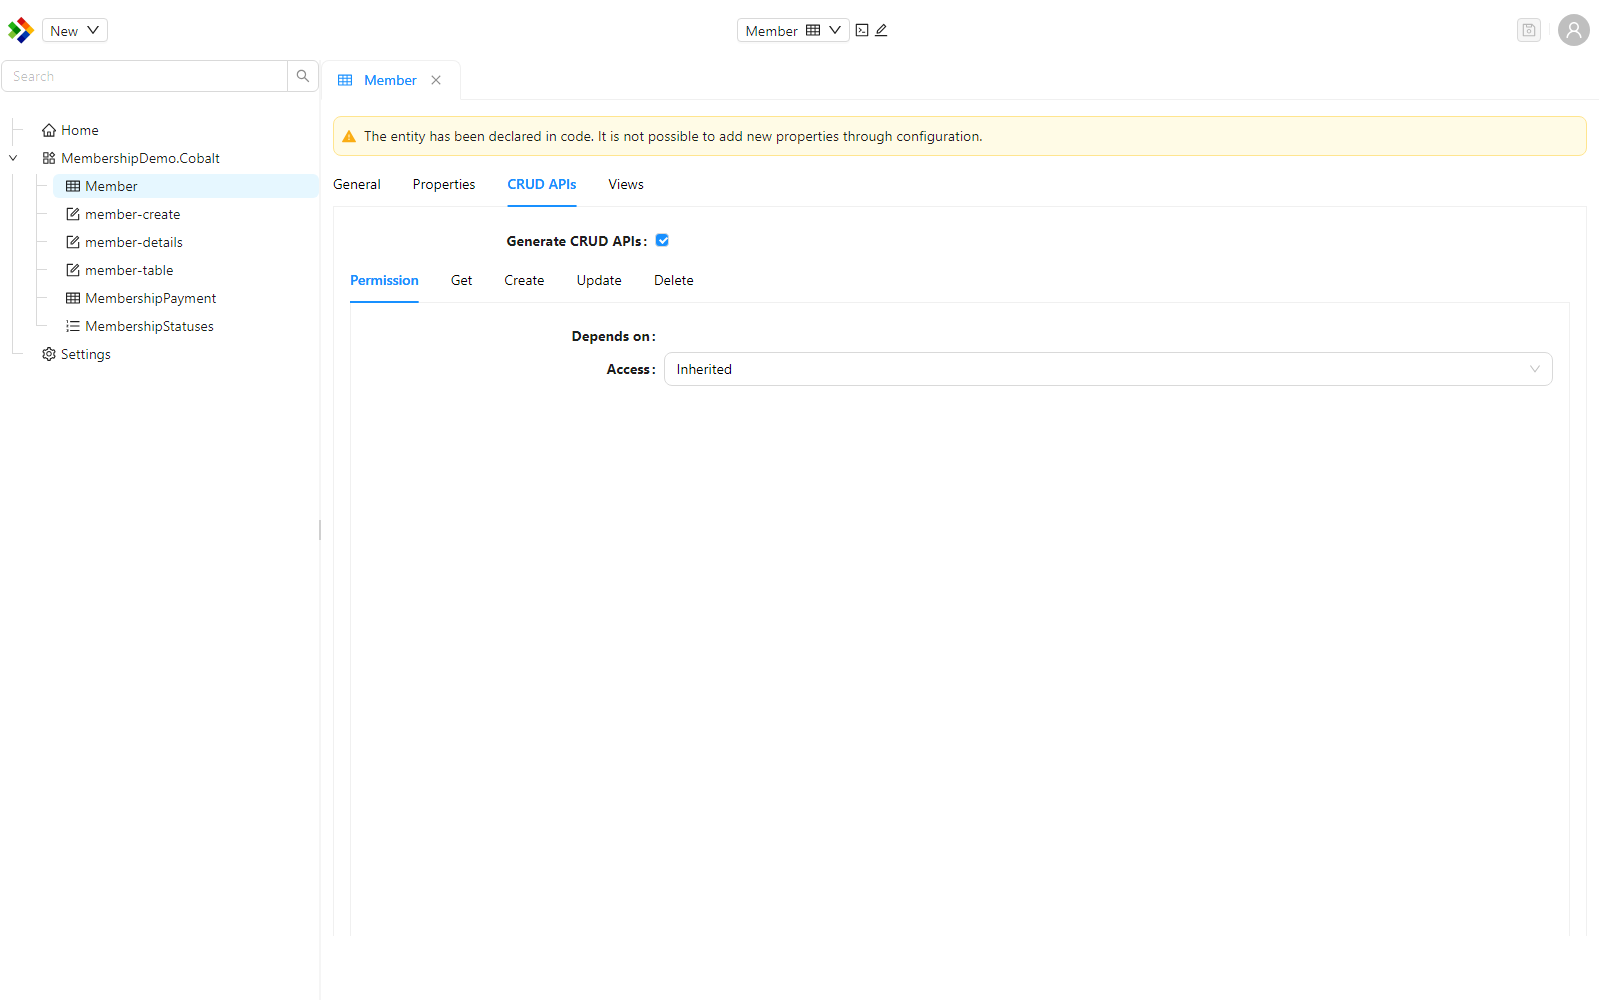Open the Member entity selector dropdown

(x=793, y=31)
